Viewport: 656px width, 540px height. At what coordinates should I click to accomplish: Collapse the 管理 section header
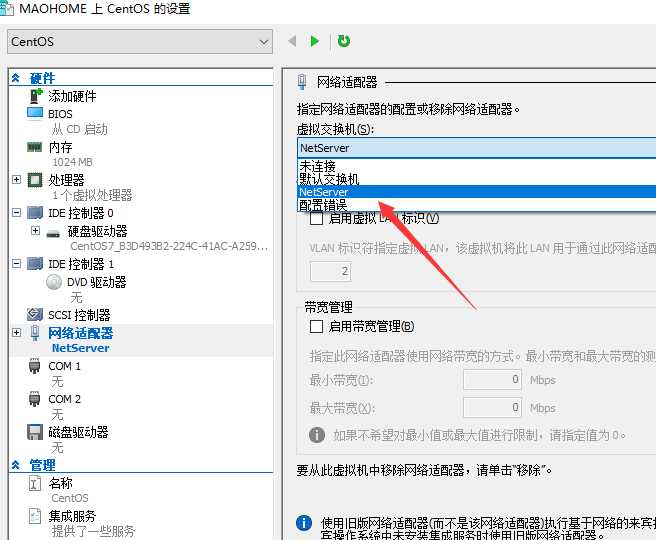[16, 465]
